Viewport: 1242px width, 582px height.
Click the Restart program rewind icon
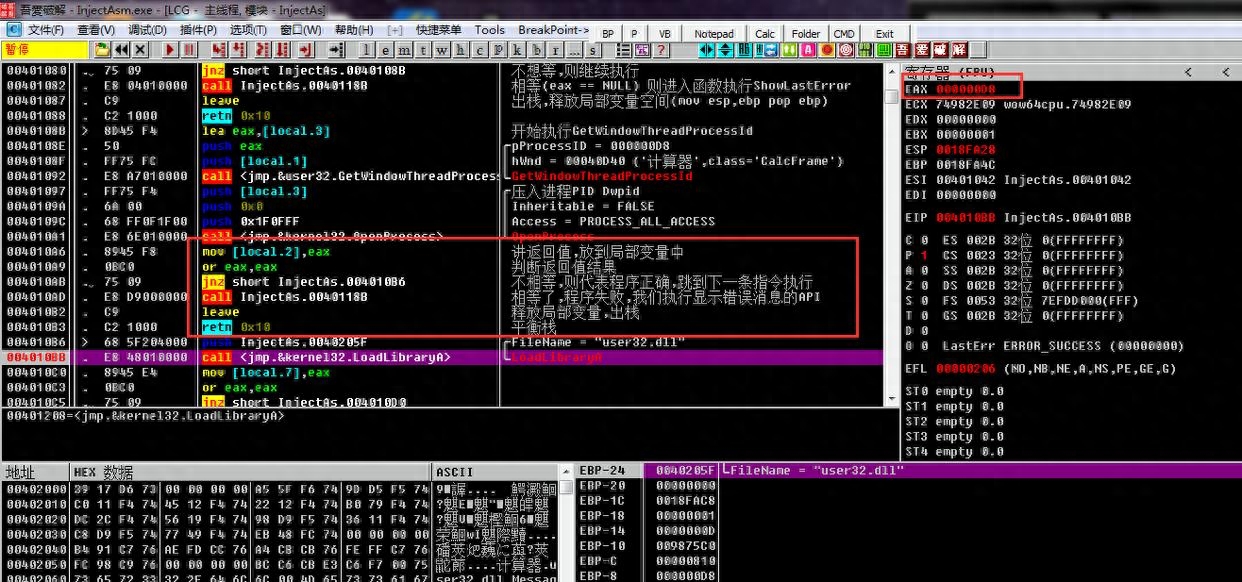pos(121,49)
